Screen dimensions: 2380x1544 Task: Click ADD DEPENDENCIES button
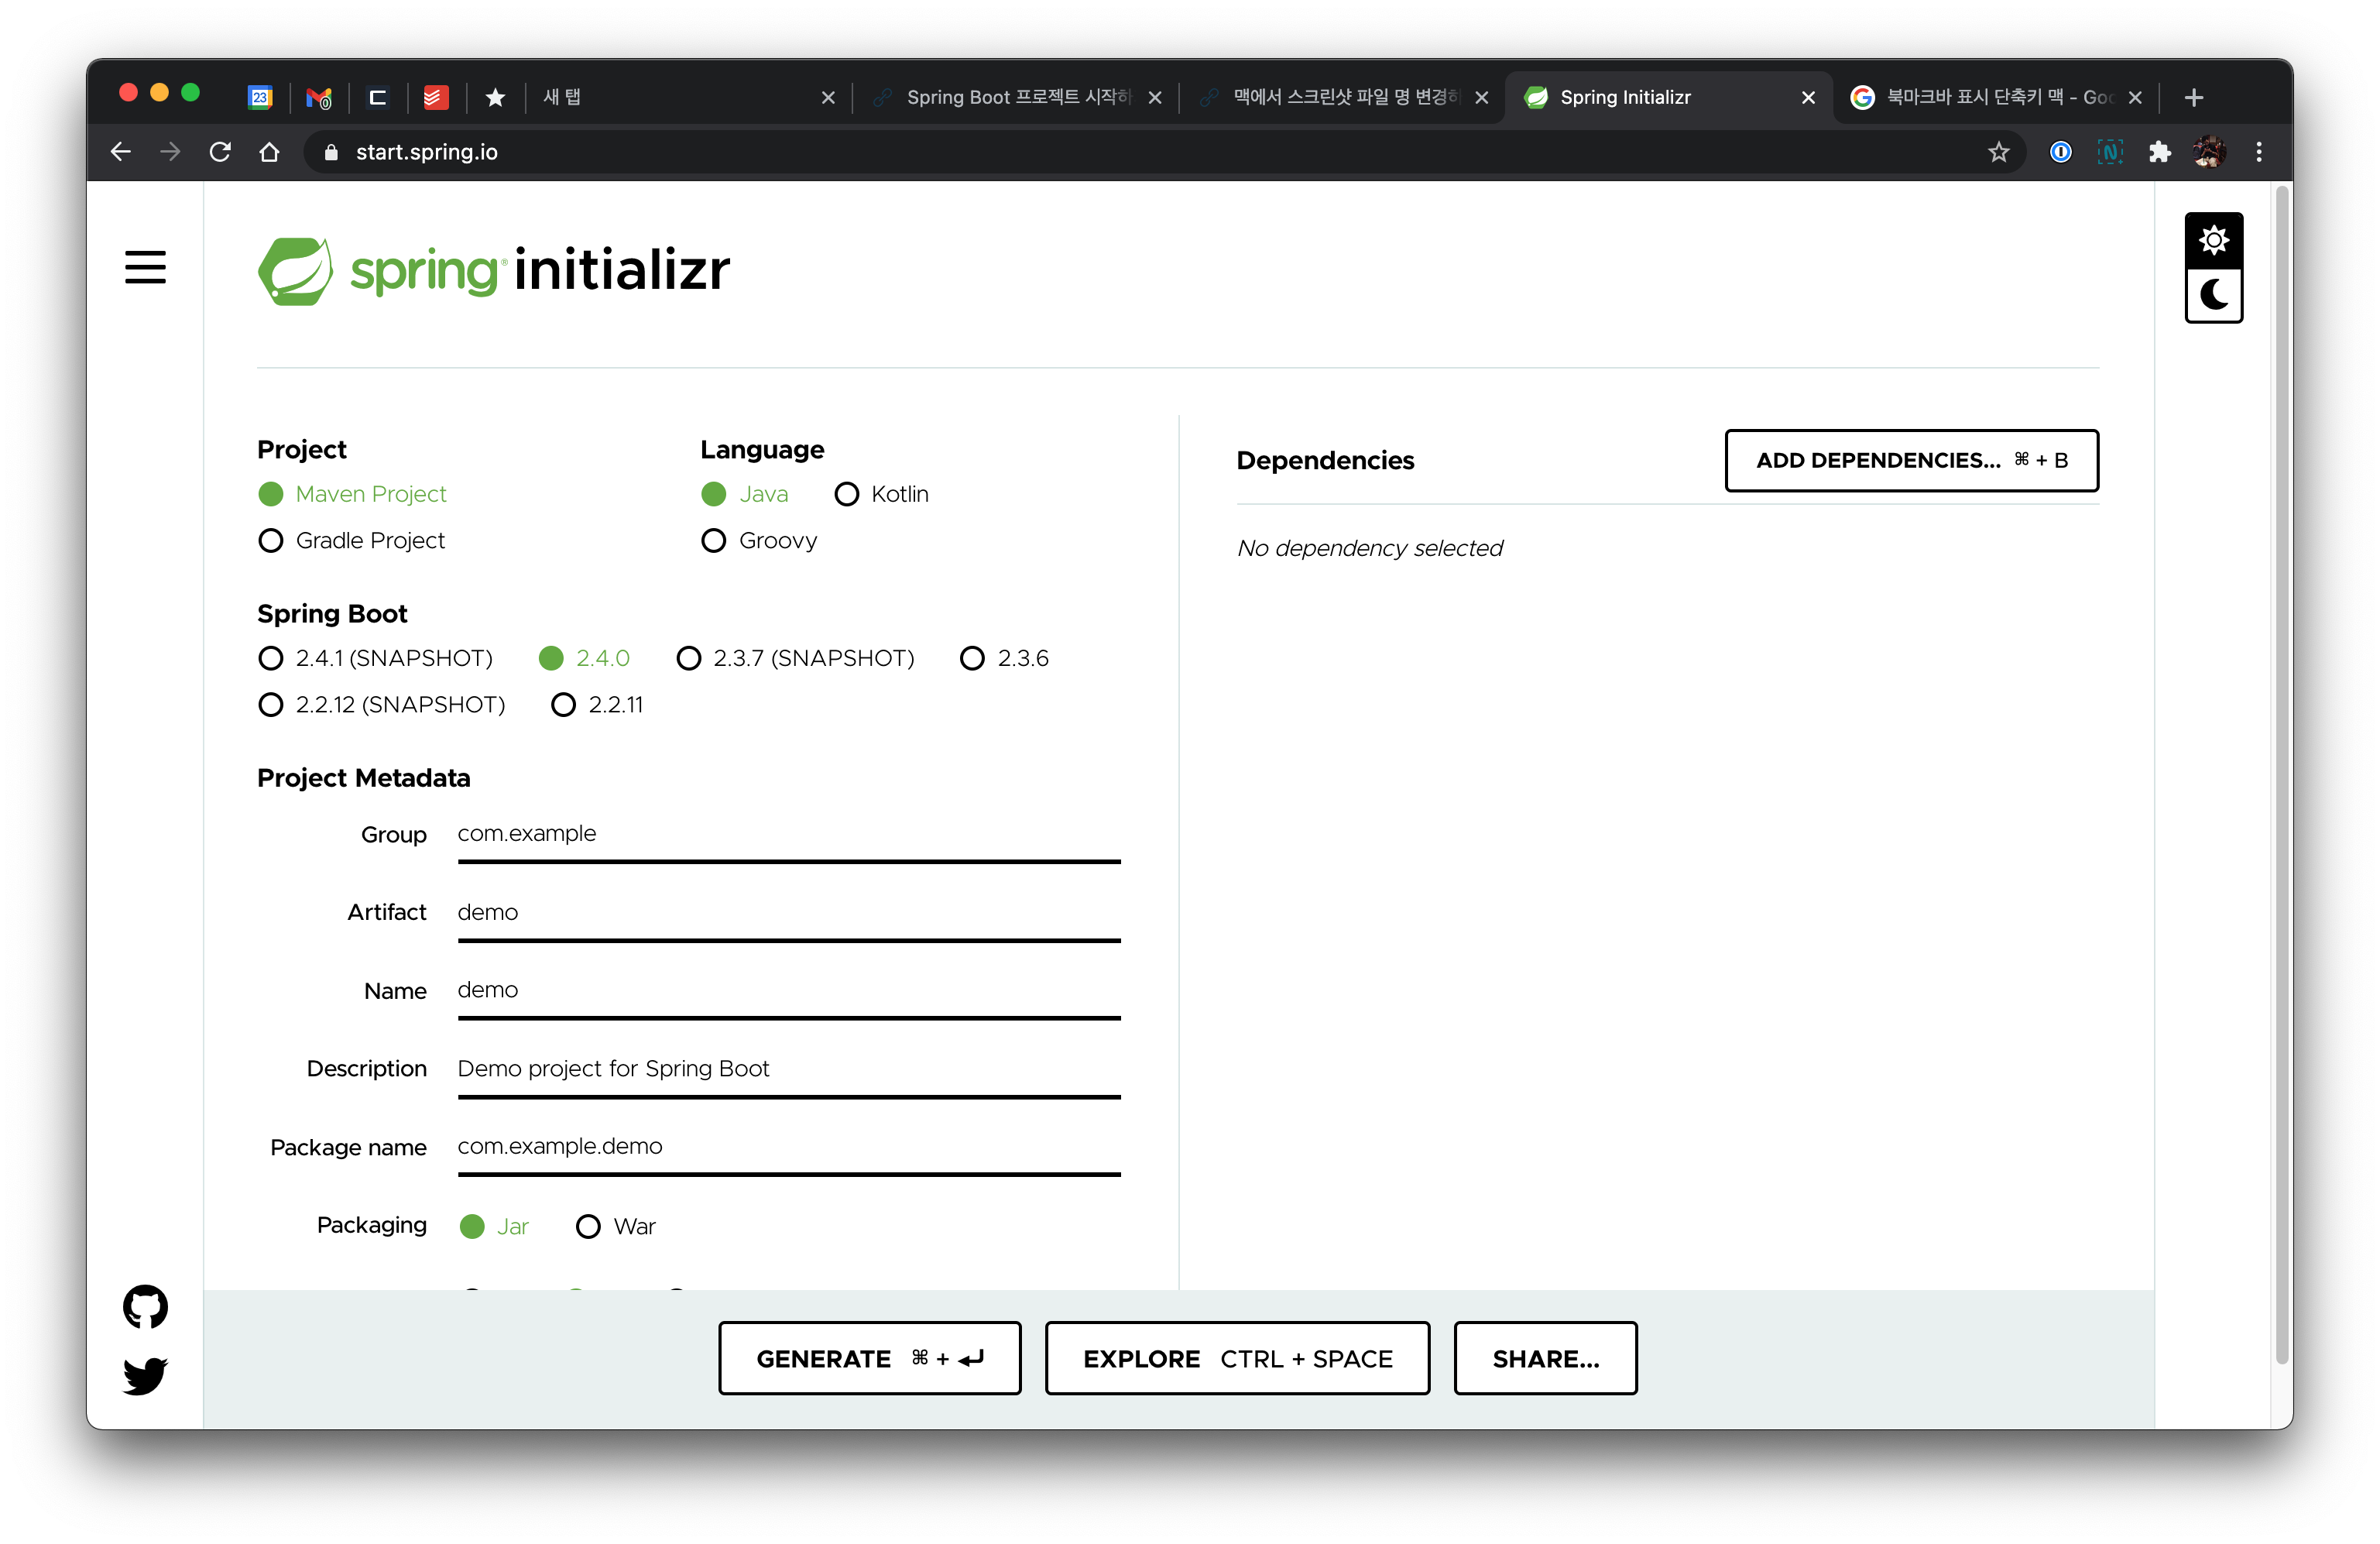click(1911, 460)
